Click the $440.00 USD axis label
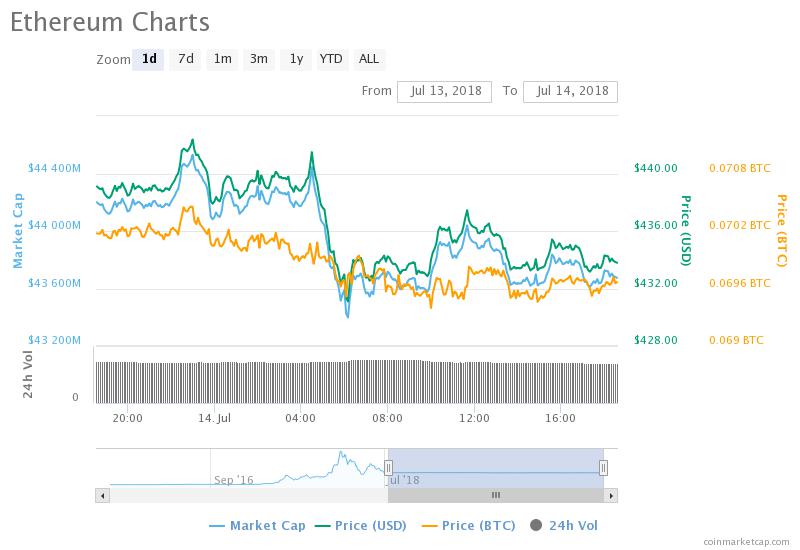Viewport: 800px width, 550px height. coord(656,168)
